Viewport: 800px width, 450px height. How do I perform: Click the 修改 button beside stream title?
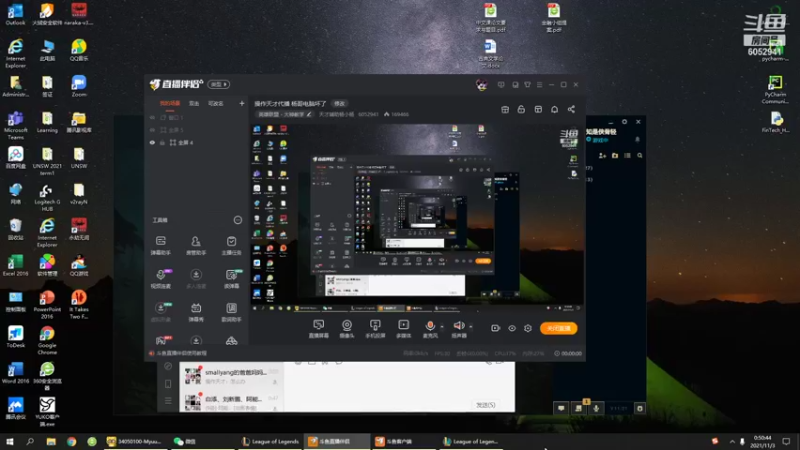click(339, 104)
